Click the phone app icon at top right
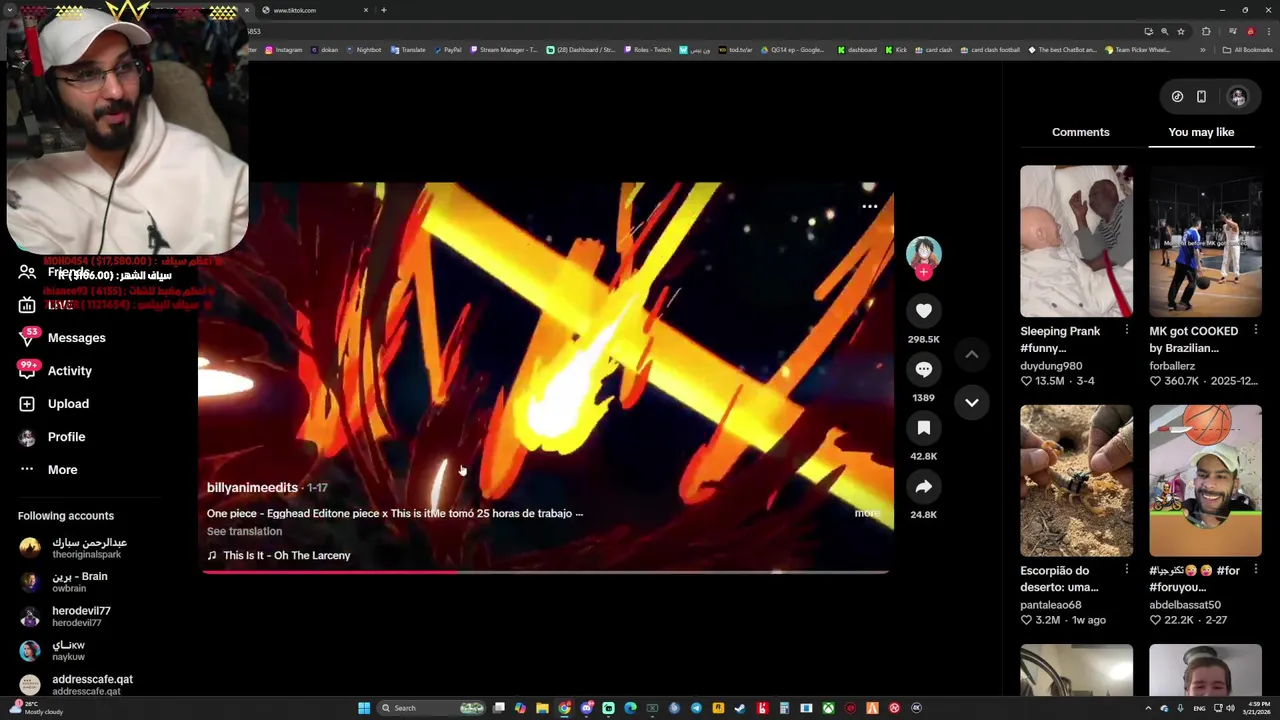 pos(1201,97)
